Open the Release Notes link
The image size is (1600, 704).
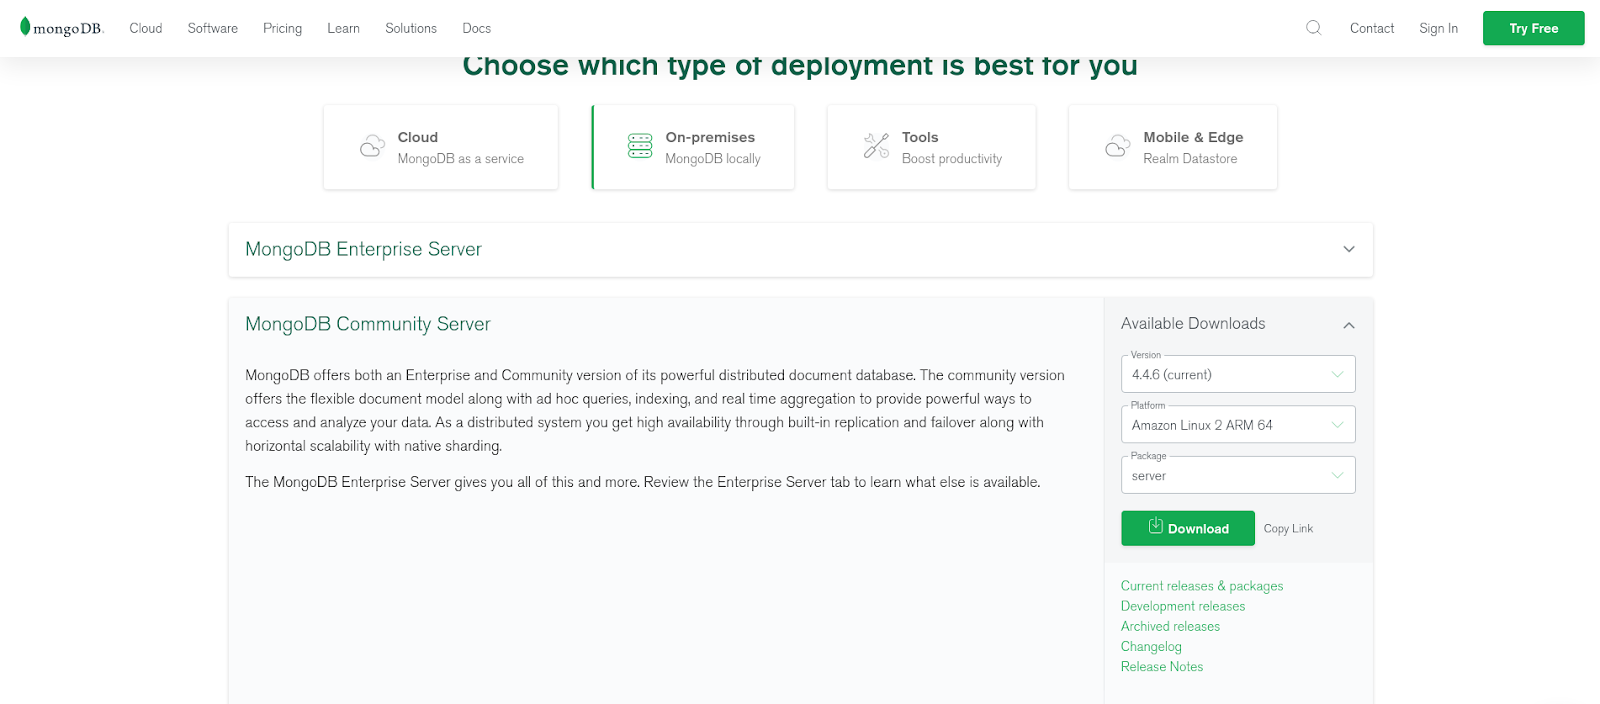pyautogui.click(x=1162, y=666)
